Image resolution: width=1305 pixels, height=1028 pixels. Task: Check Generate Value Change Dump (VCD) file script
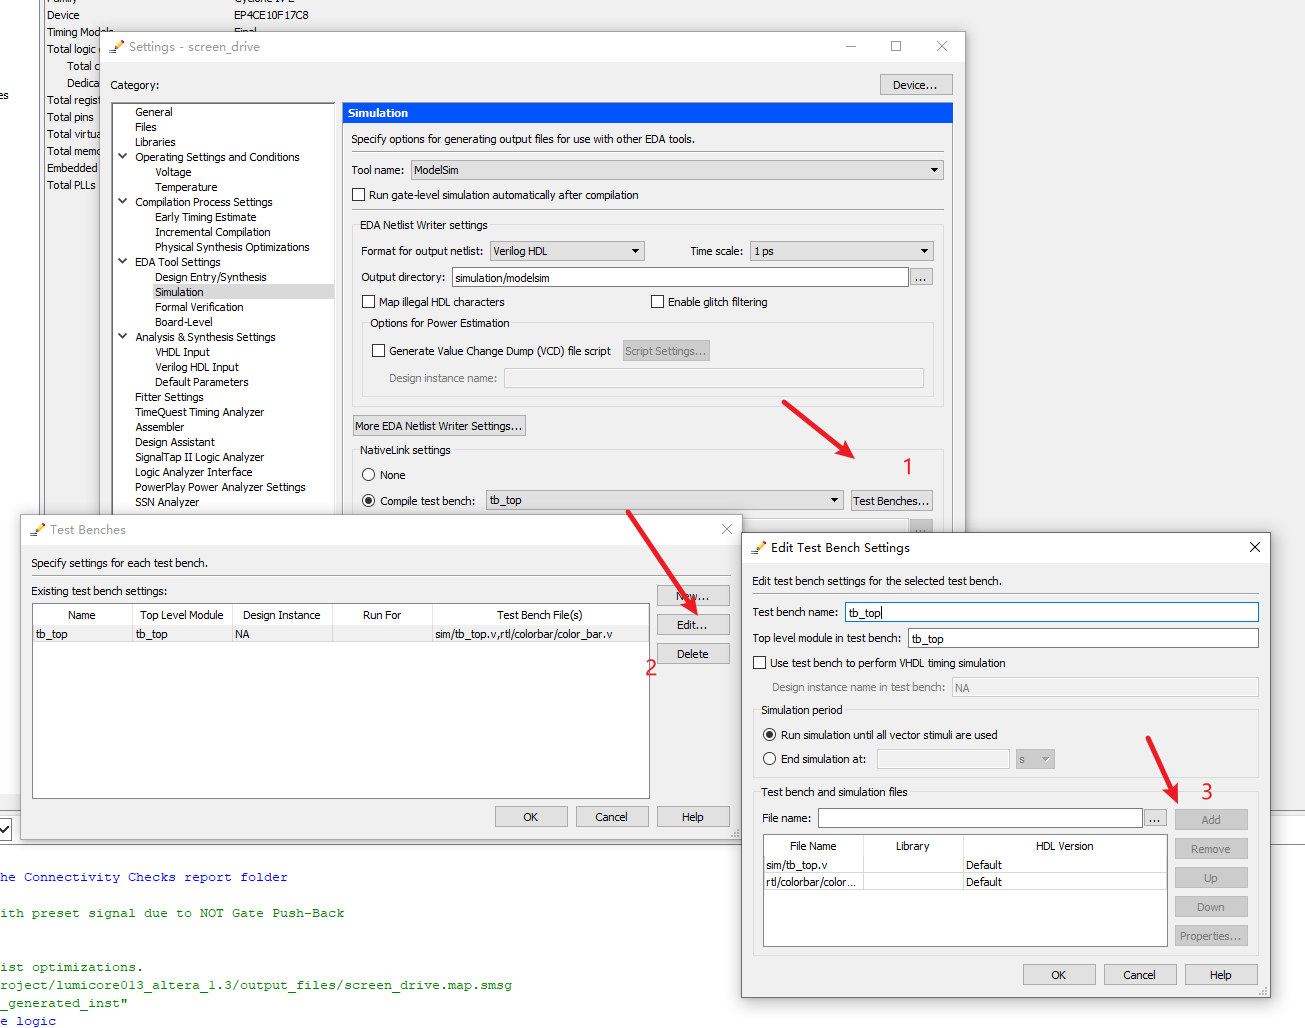pyautogui.click(x=378, y=350)
